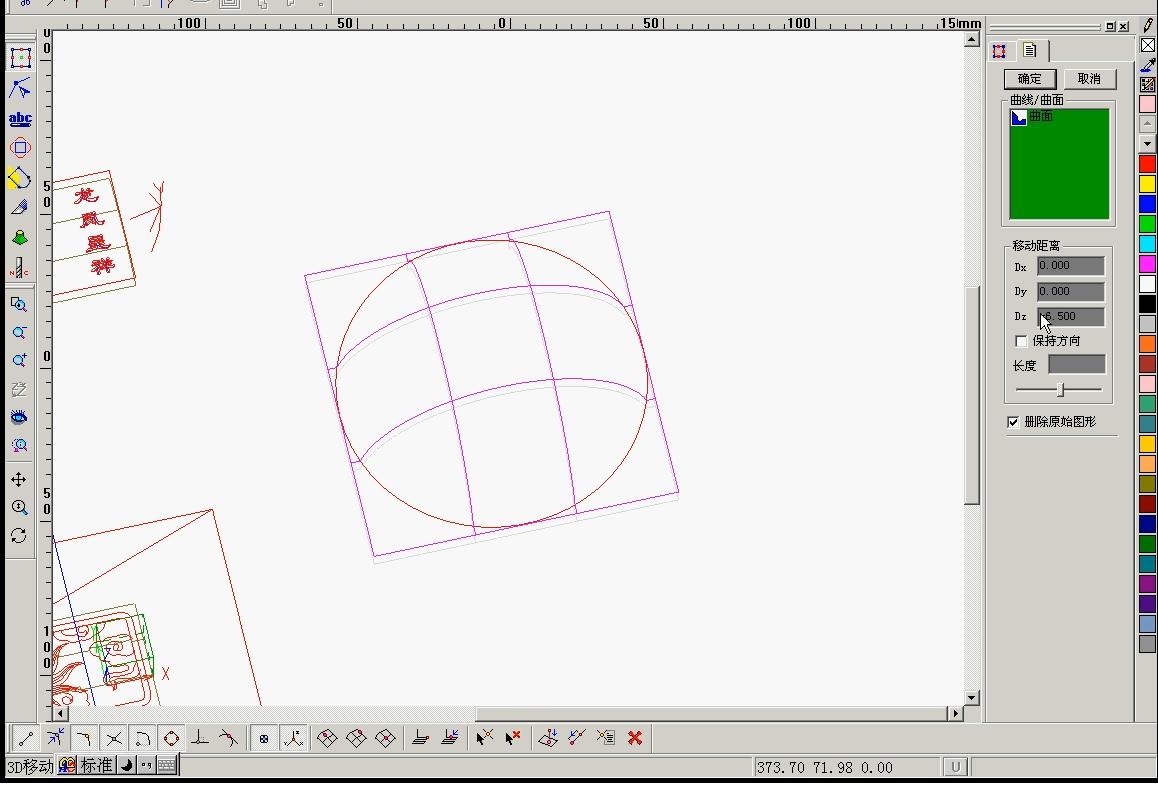Click vertical scrollbar down arrow
1158x786 pixels.
[971, 697]
